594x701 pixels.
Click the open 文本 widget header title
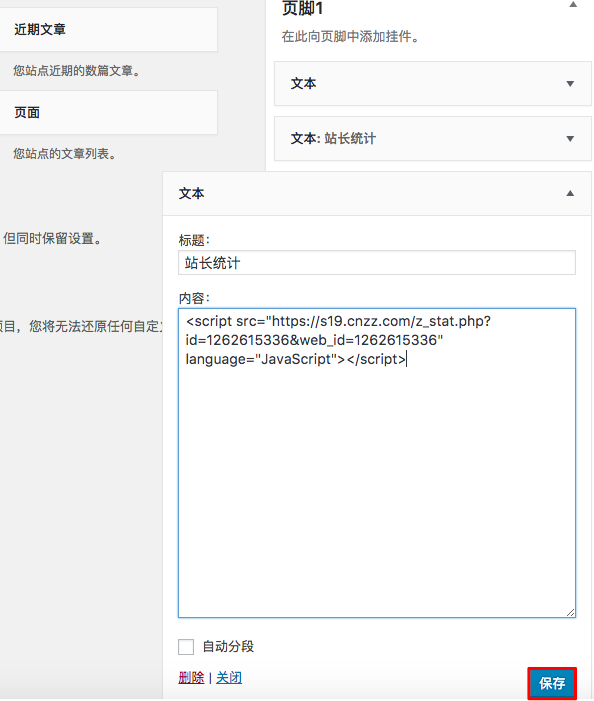tap(191, 194)
